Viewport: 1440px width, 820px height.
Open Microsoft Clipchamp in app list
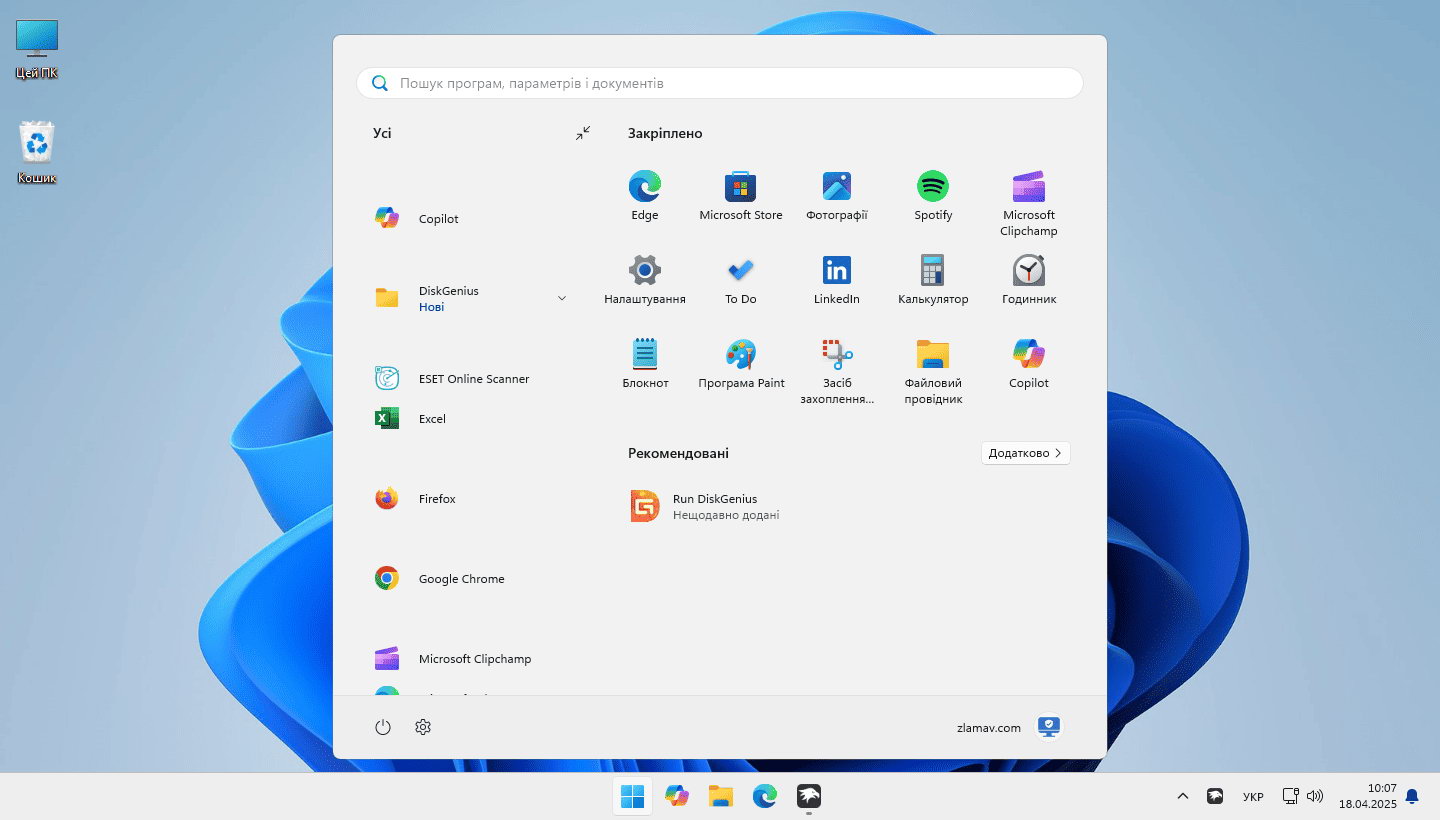pos(470,658)
